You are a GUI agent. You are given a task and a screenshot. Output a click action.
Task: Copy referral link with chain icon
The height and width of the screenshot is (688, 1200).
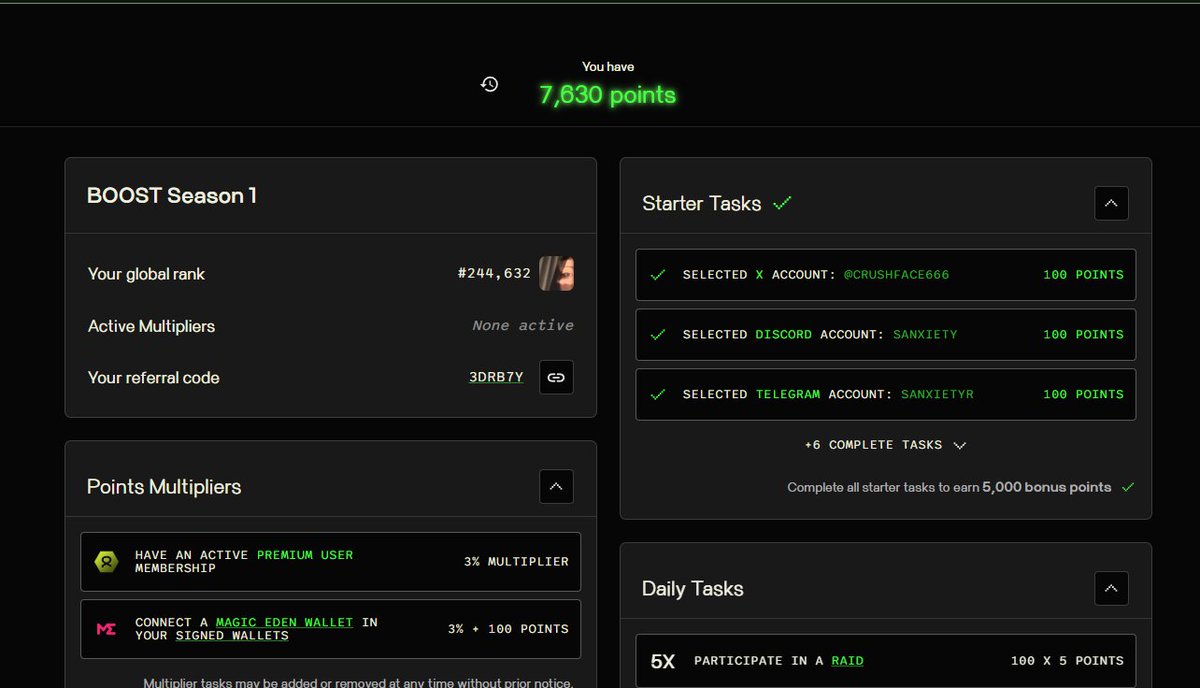coord(557,377)
